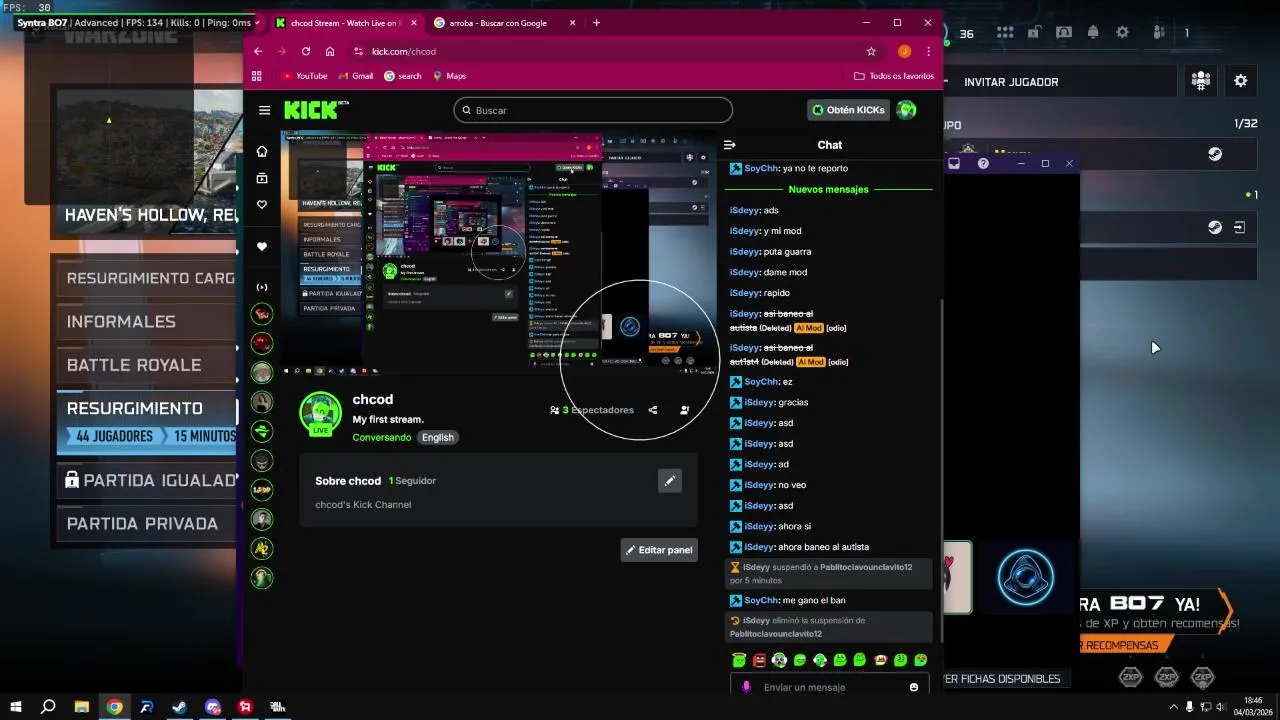Open search bookmark
Image resolution: width=1280 pixels, height=720 pixels.
click(x=403, y=76)
